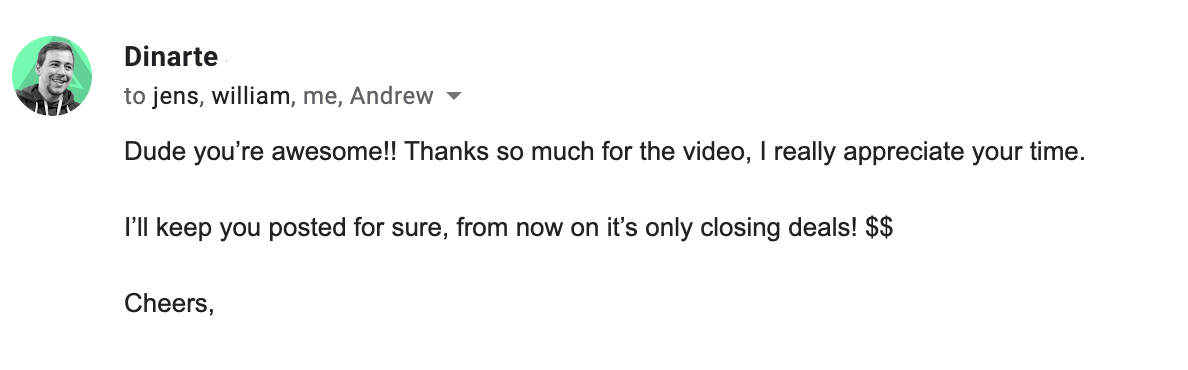Screen dimensions: 1188x370
Task: Click the sender name Dinarte
Action: coord(171,57)
